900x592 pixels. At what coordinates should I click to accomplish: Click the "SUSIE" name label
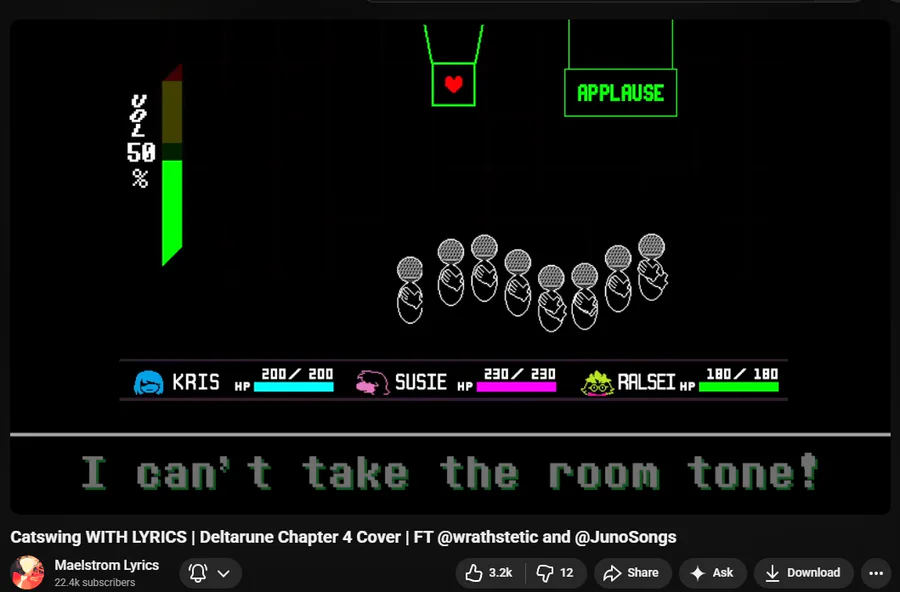421,382
